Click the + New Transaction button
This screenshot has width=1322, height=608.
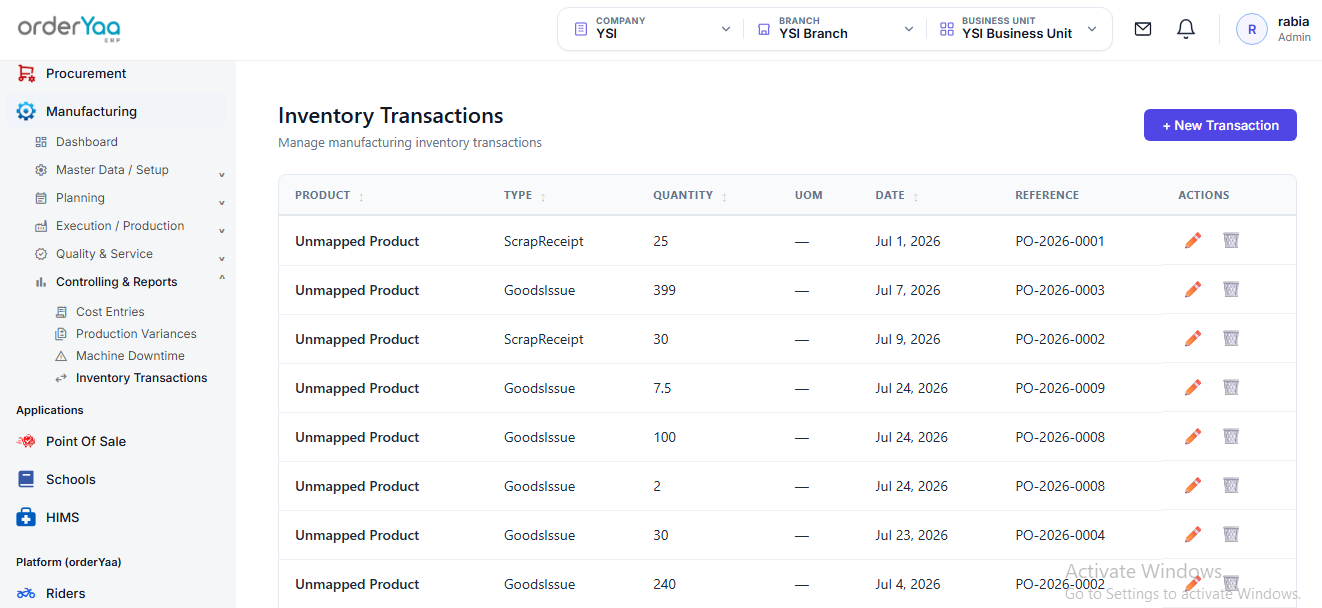1220,125
